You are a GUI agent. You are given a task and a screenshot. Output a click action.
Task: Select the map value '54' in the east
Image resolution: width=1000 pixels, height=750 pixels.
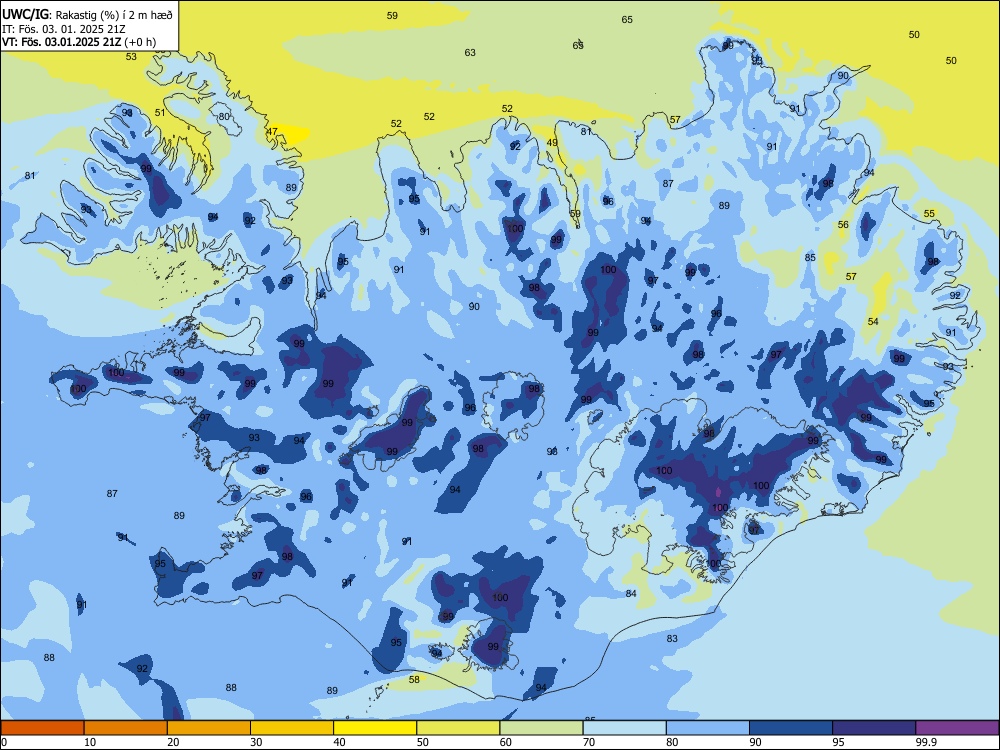click(873, 321)
